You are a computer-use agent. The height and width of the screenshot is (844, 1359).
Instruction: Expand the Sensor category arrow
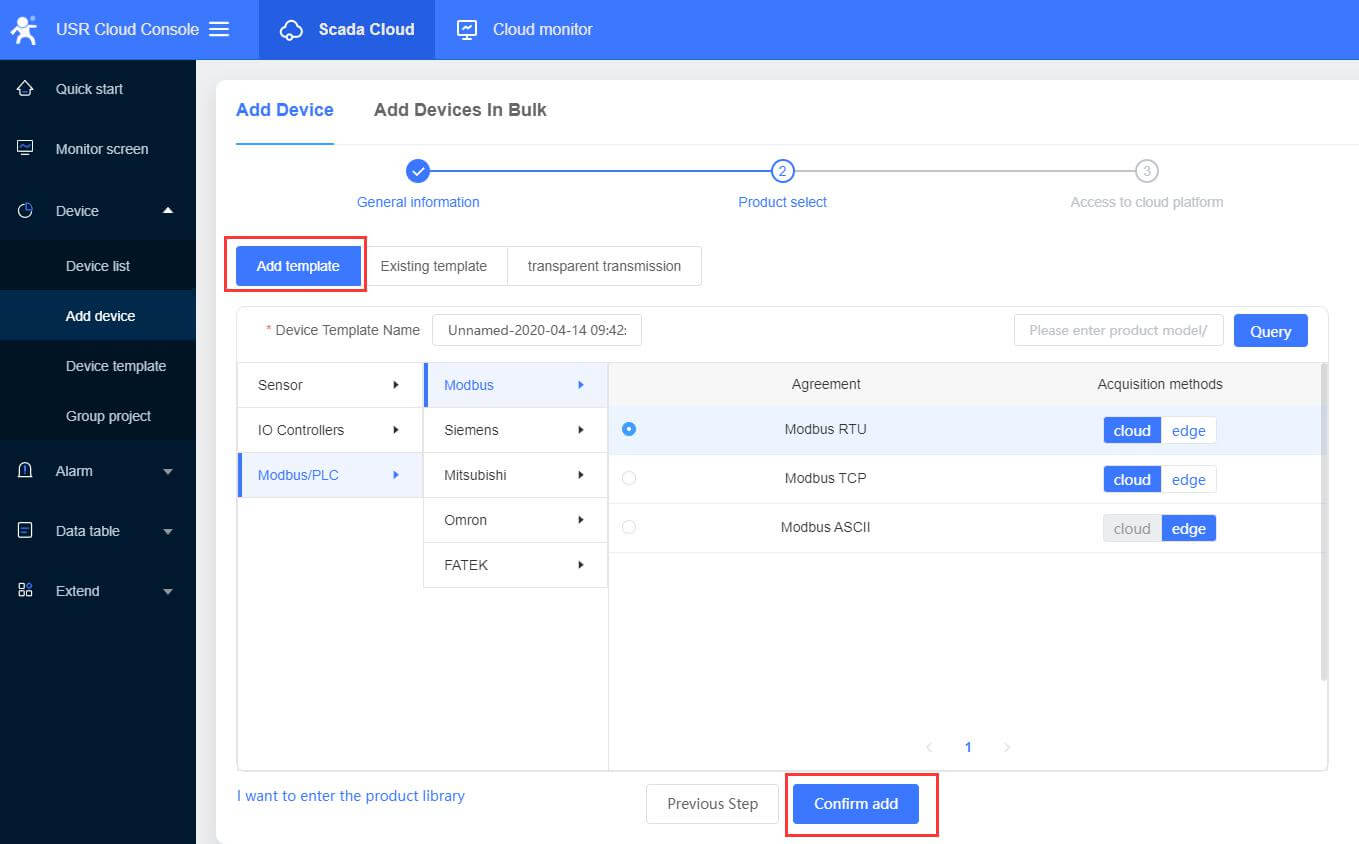coord(396,385)
